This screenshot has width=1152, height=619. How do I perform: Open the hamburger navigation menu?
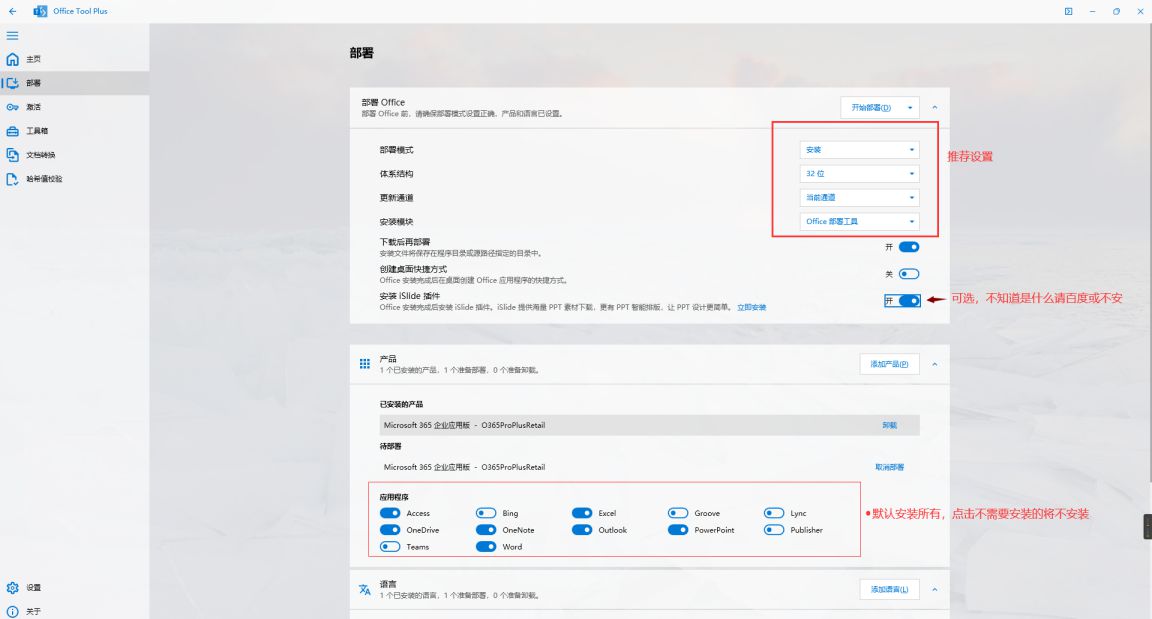coord(12,35)
